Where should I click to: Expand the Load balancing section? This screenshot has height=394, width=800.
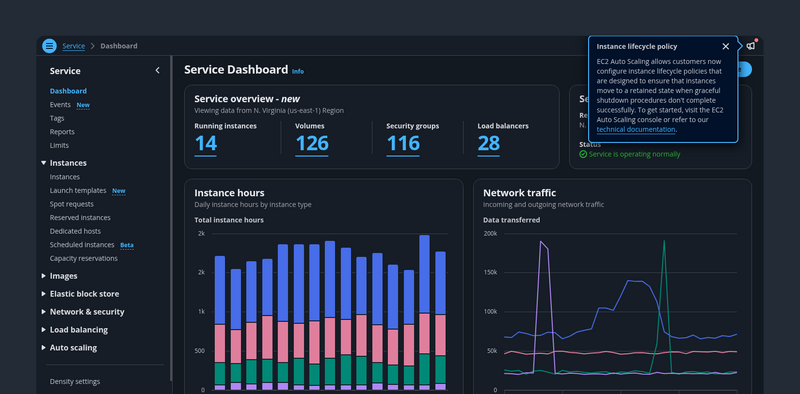pyautogui.click(x=43, y=329)
